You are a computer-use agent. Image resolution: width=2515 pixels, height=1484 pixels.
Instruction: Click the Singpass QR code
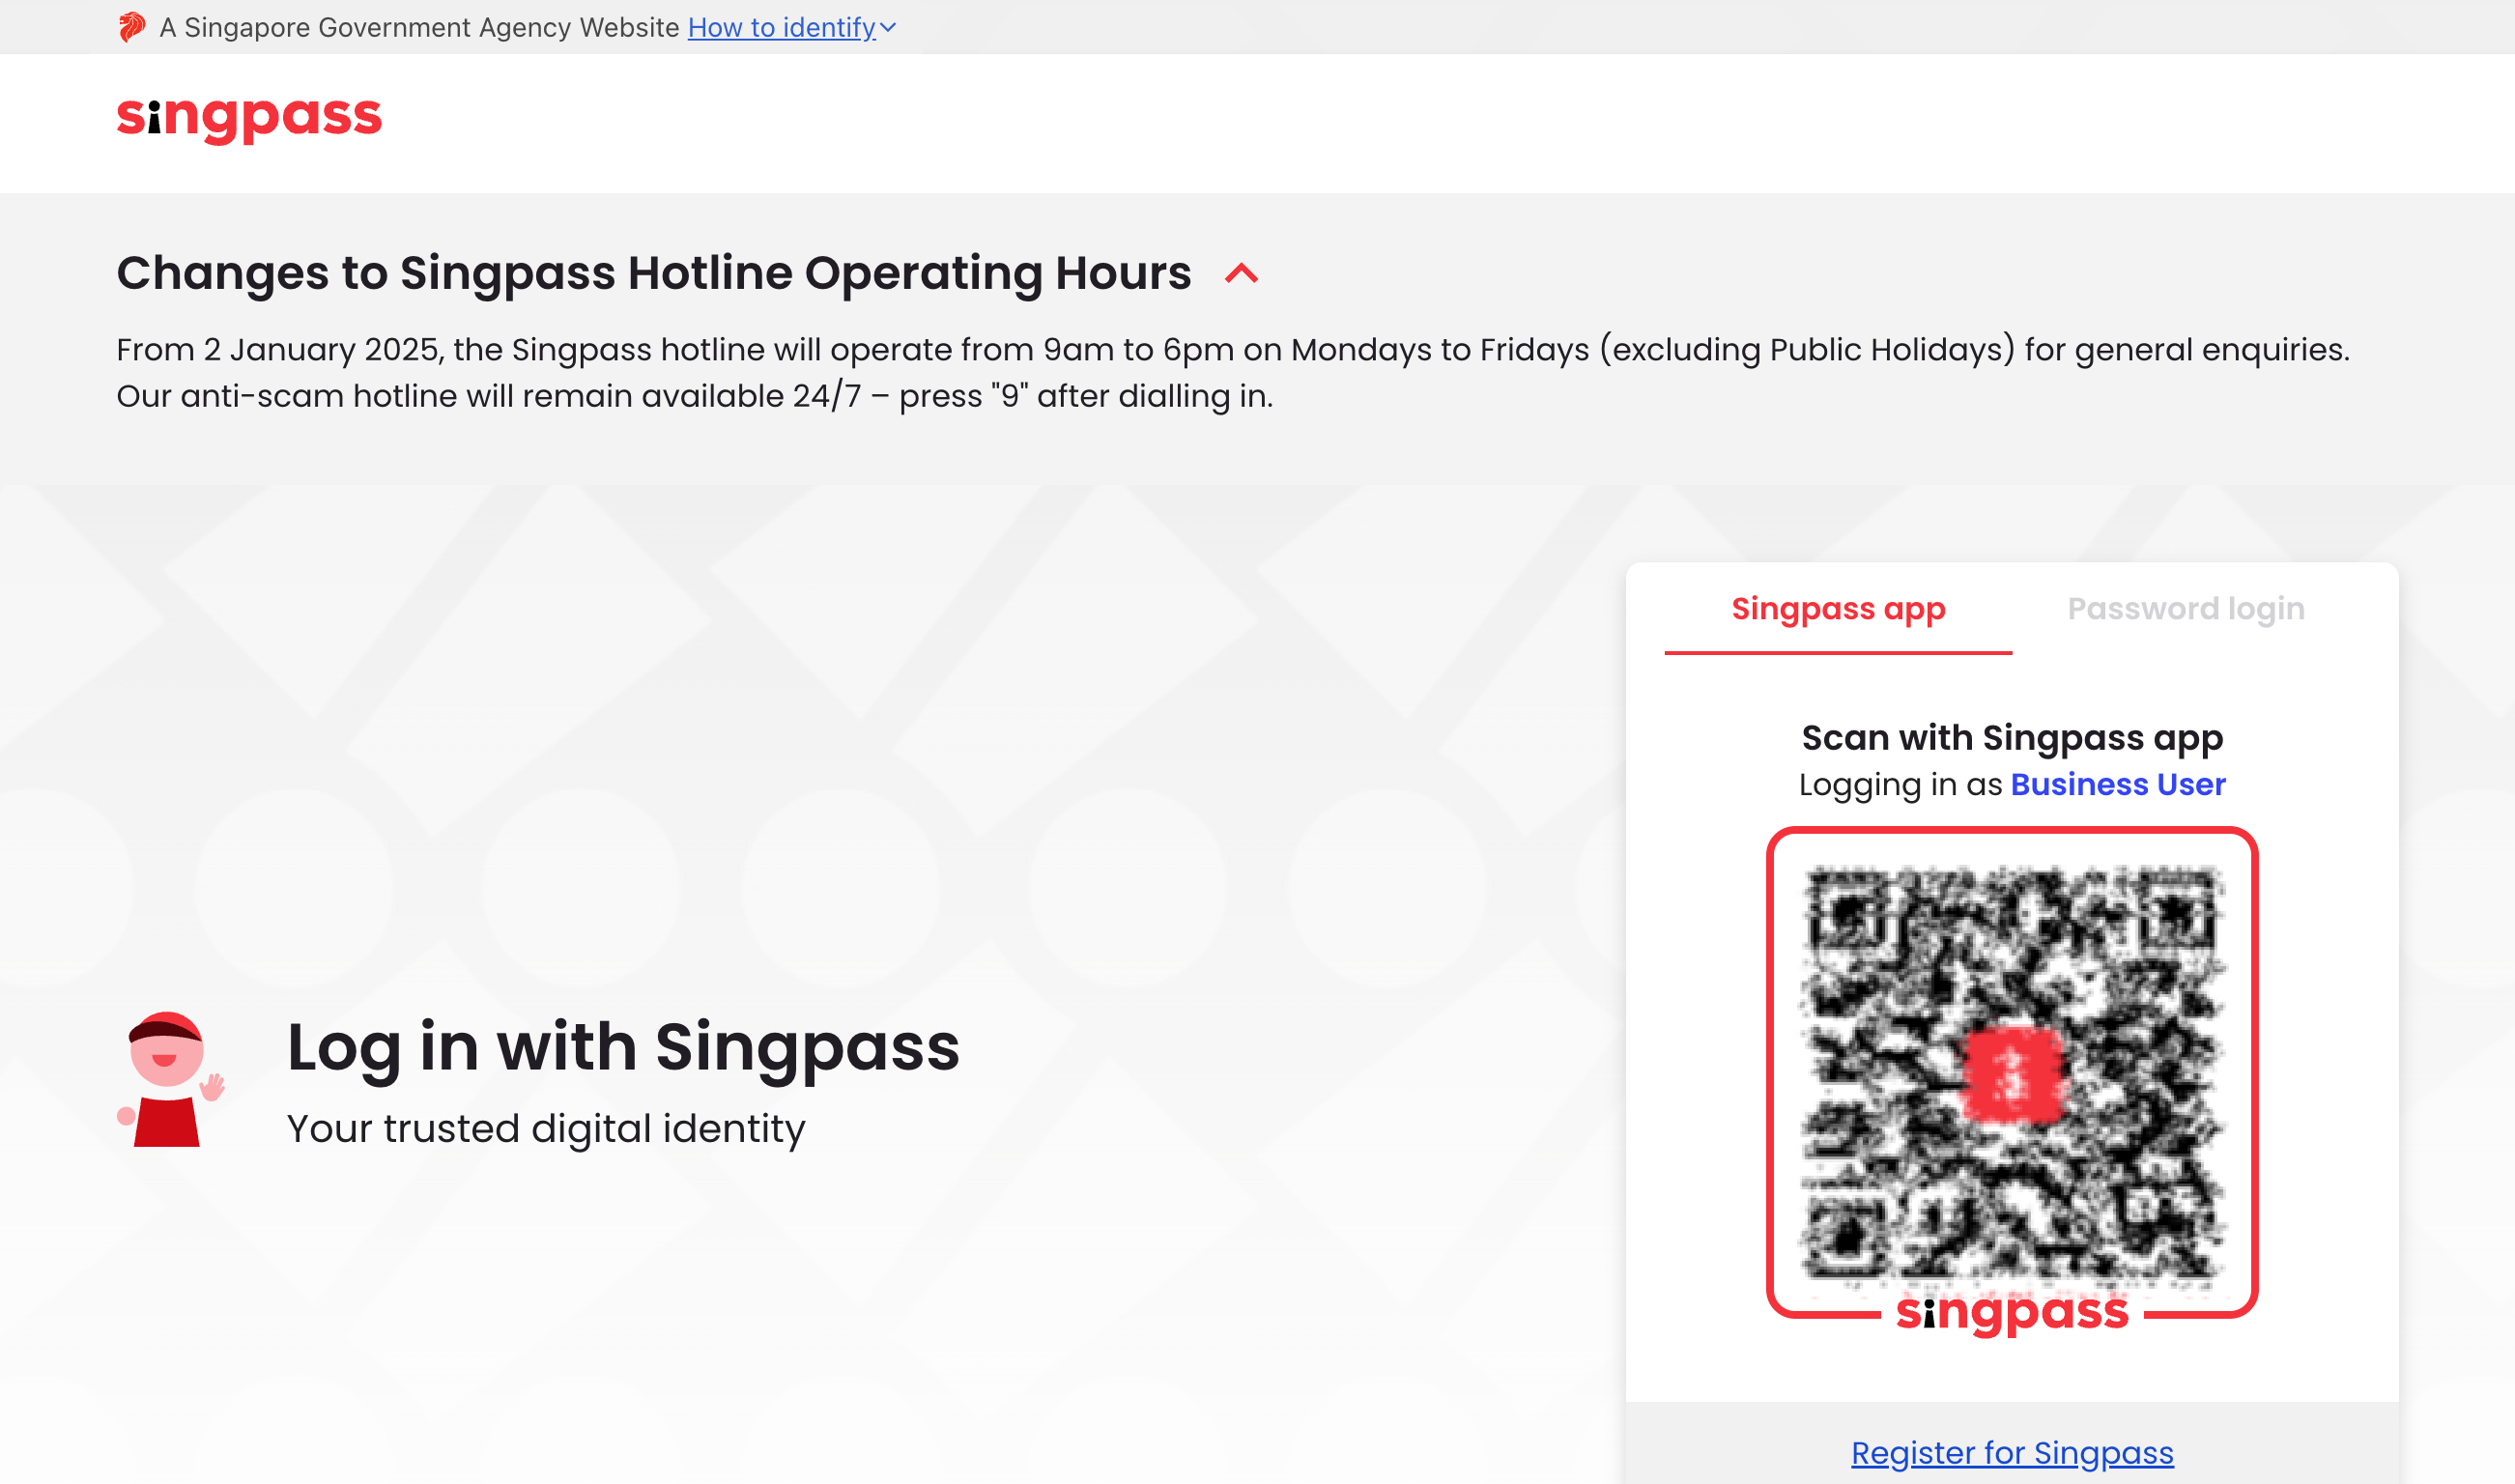point(2012,1071)
